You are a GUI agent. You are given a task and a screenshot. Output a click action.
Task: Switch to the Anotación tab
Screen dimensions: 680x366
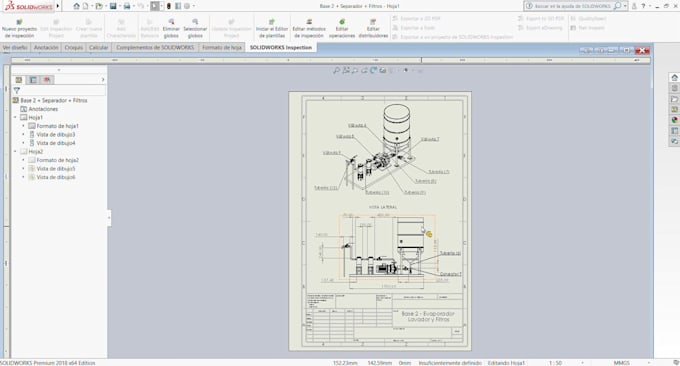pos(46,47)
